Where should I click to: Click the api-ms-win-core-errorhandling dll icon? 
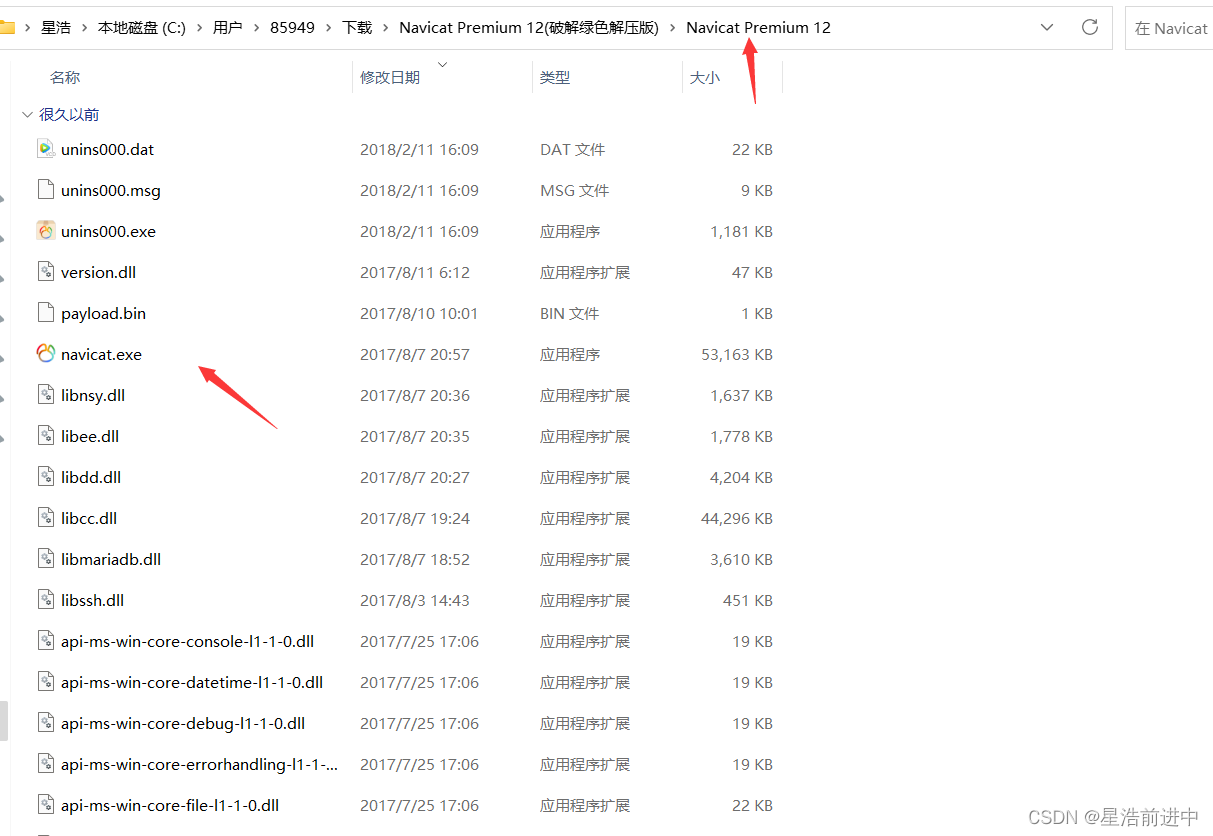tap(45, 764)
